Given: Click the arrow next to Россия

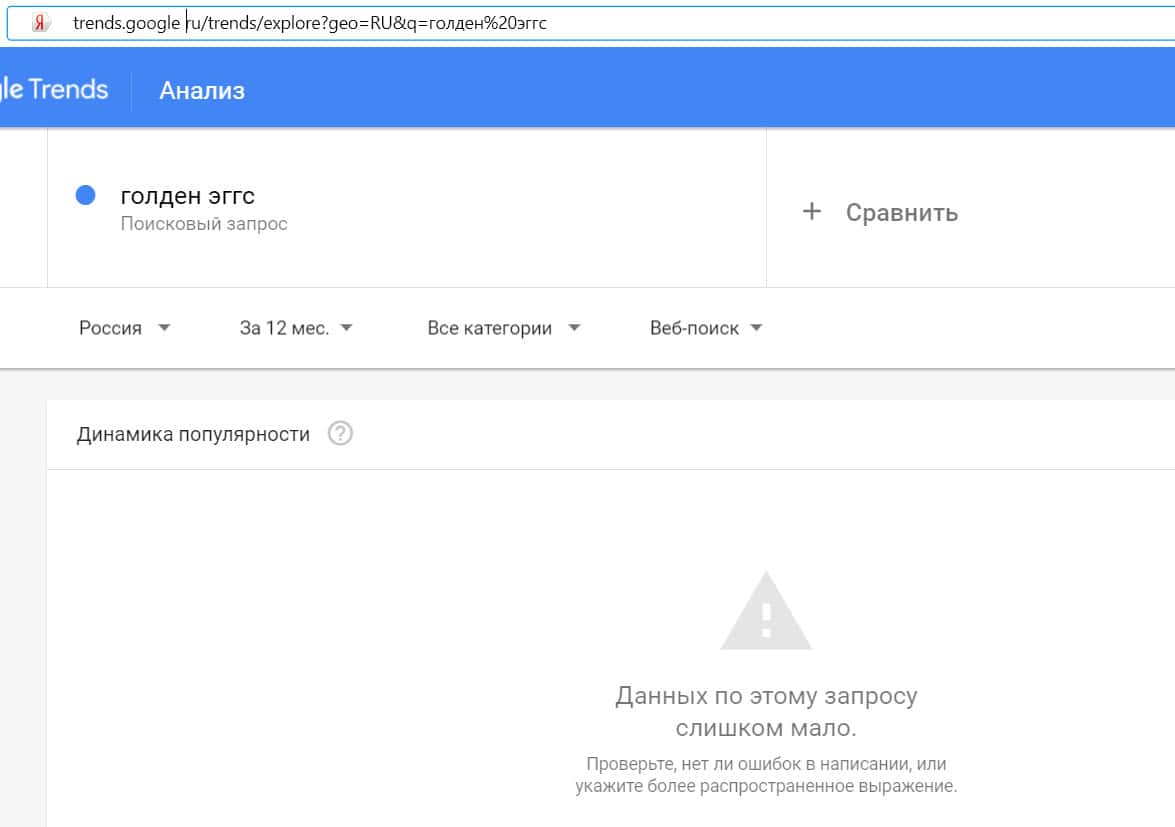Looking at the screenshot, I should tap(164, 327).
